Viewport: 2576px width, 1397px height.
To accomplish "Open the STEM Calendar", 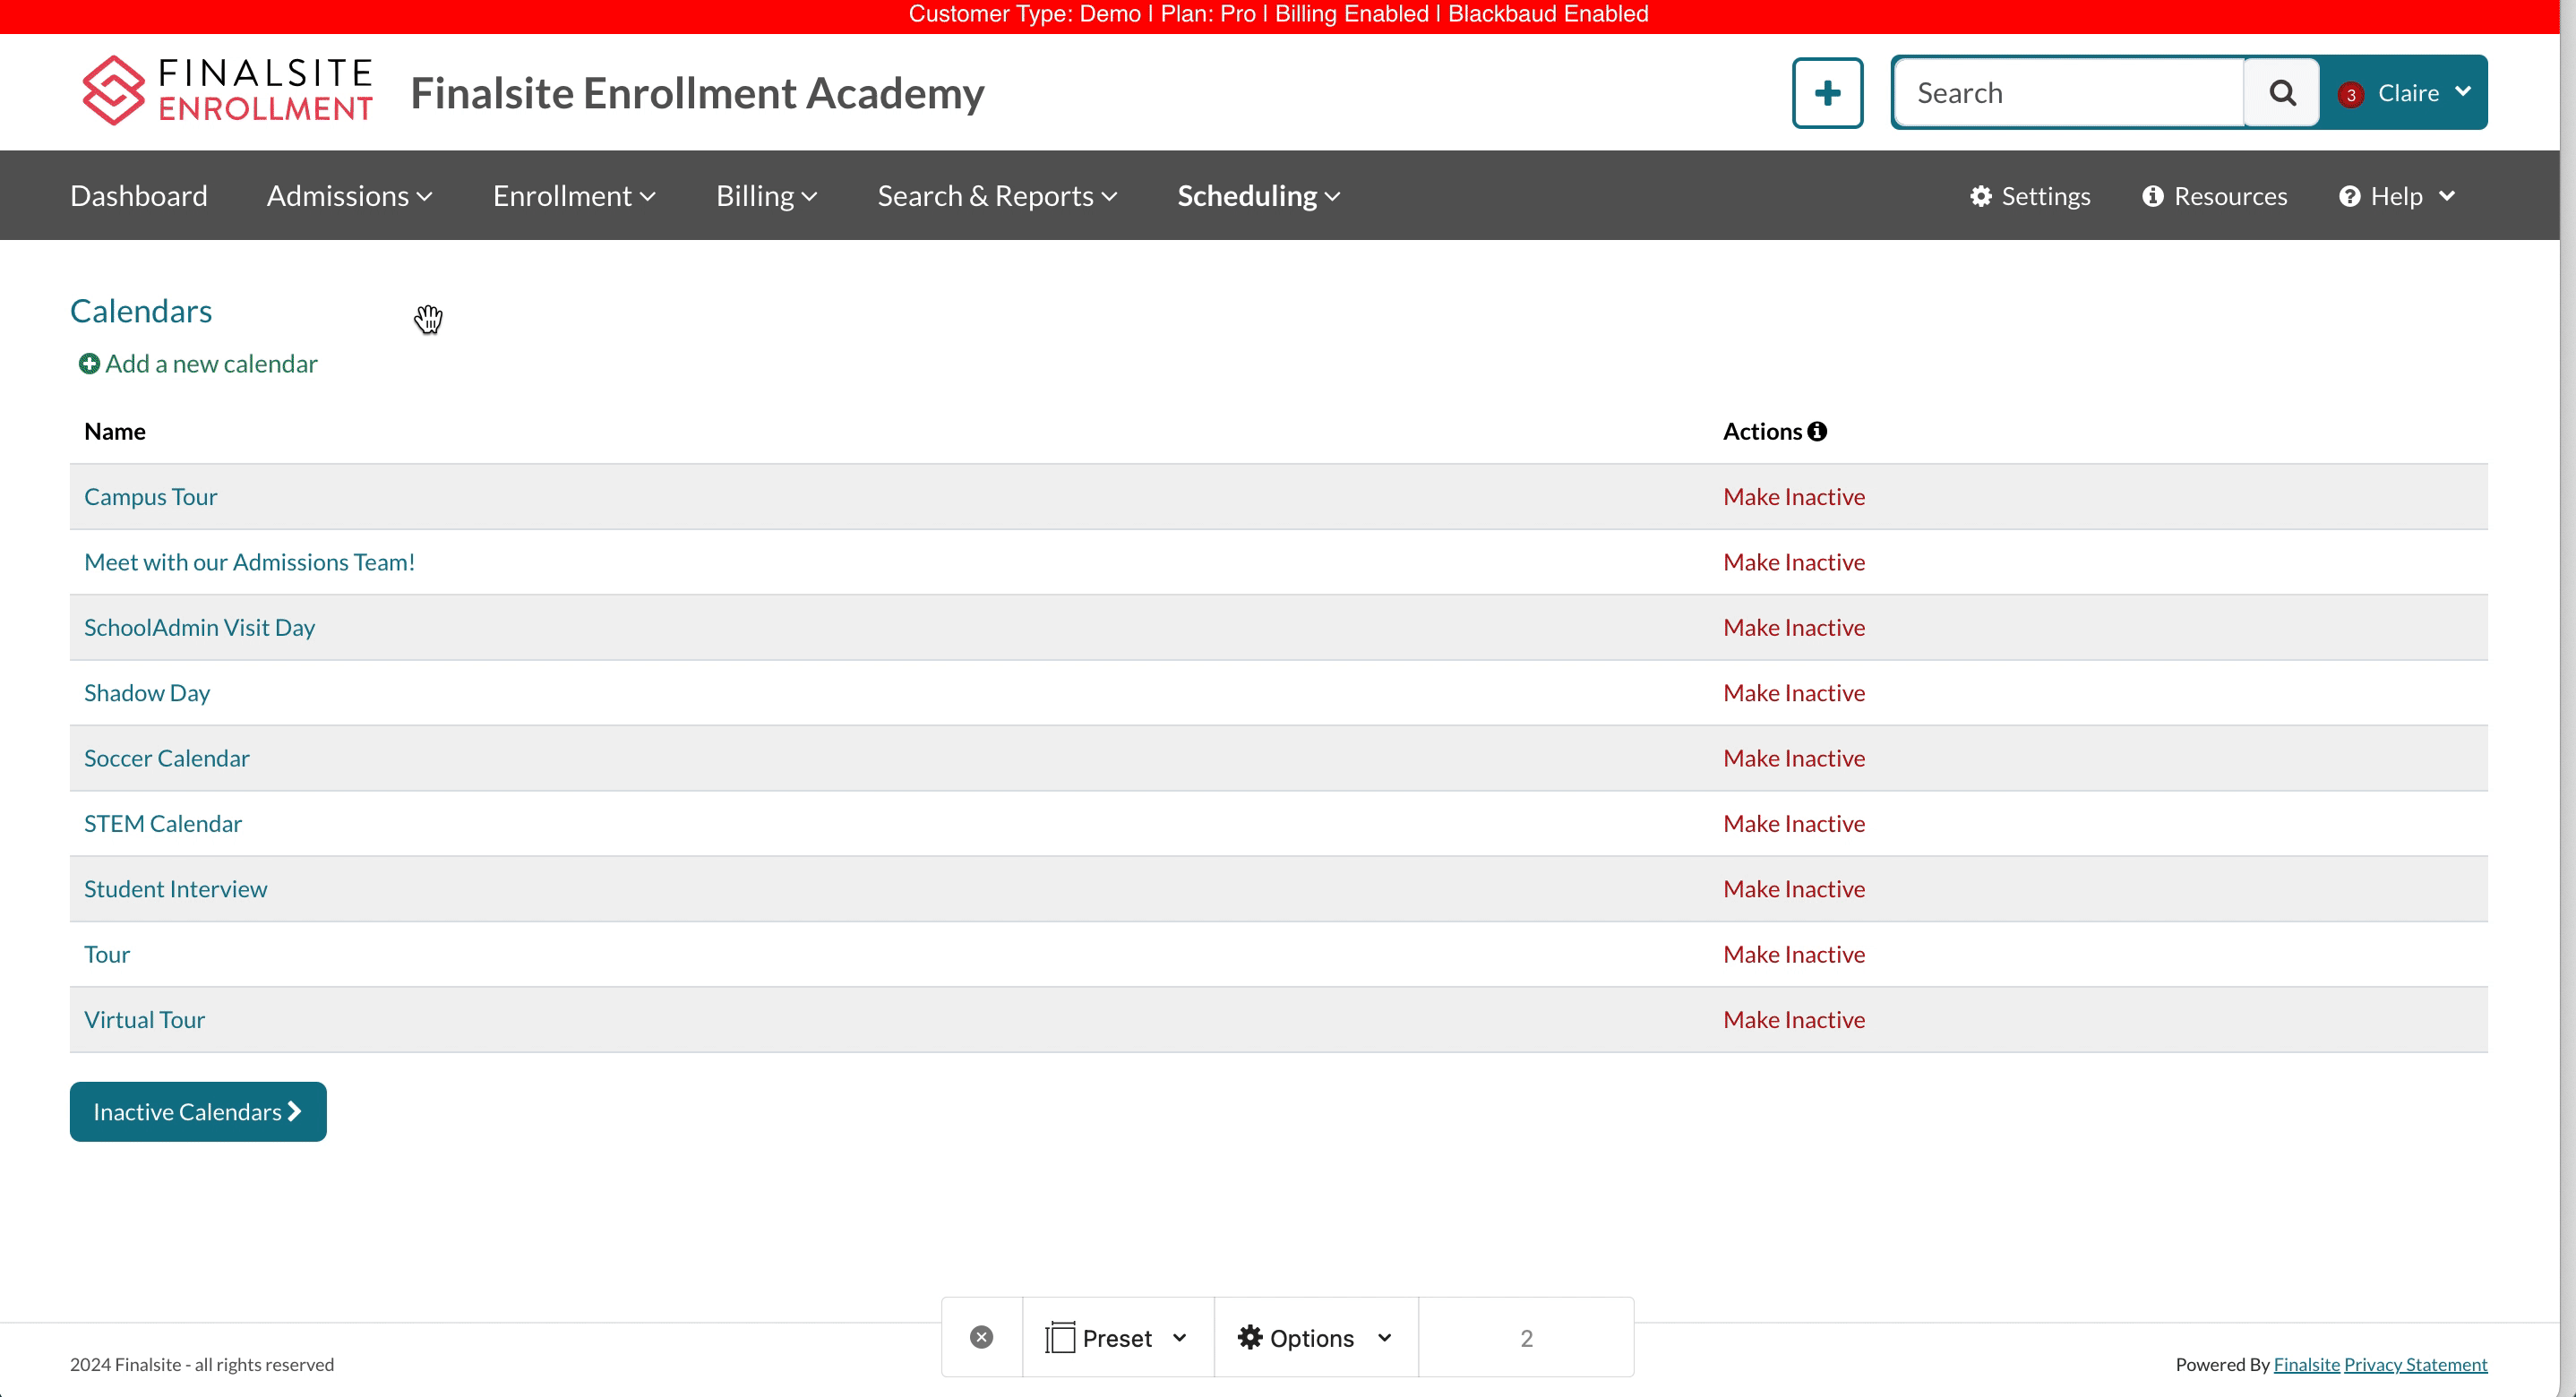I will point(163,823).
